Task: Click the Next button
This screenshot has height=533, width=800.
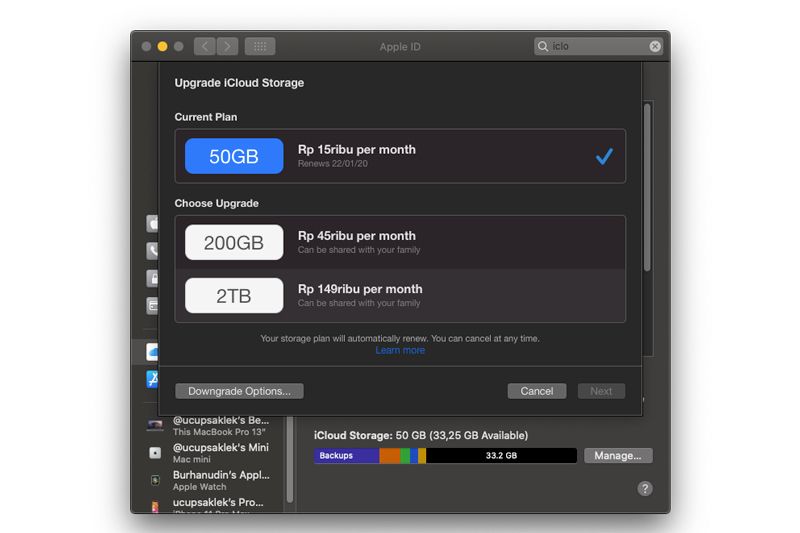Action: click(601, 391)
